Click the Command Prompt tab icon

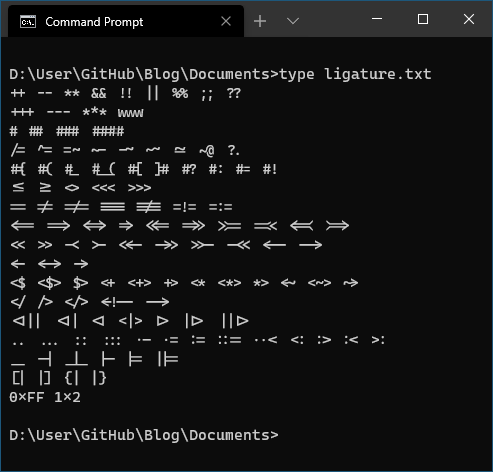pyautogui.click(x=28, y=22)
